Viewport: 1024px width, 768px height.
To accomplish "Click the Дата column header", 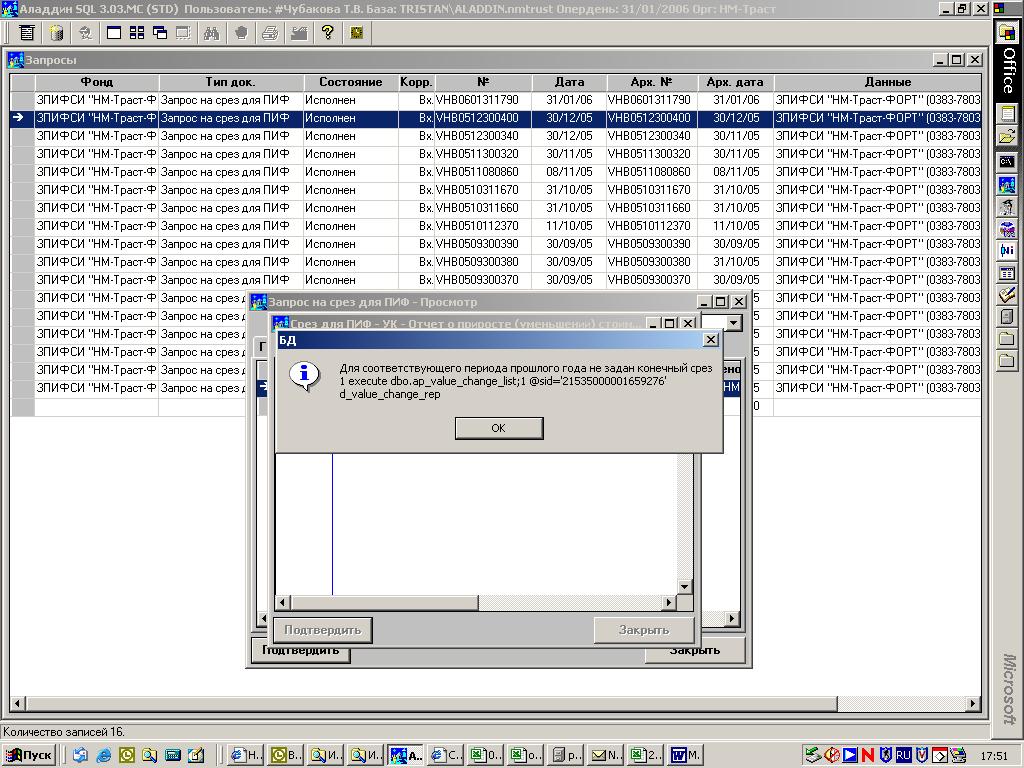I will (x=569, y=82).
